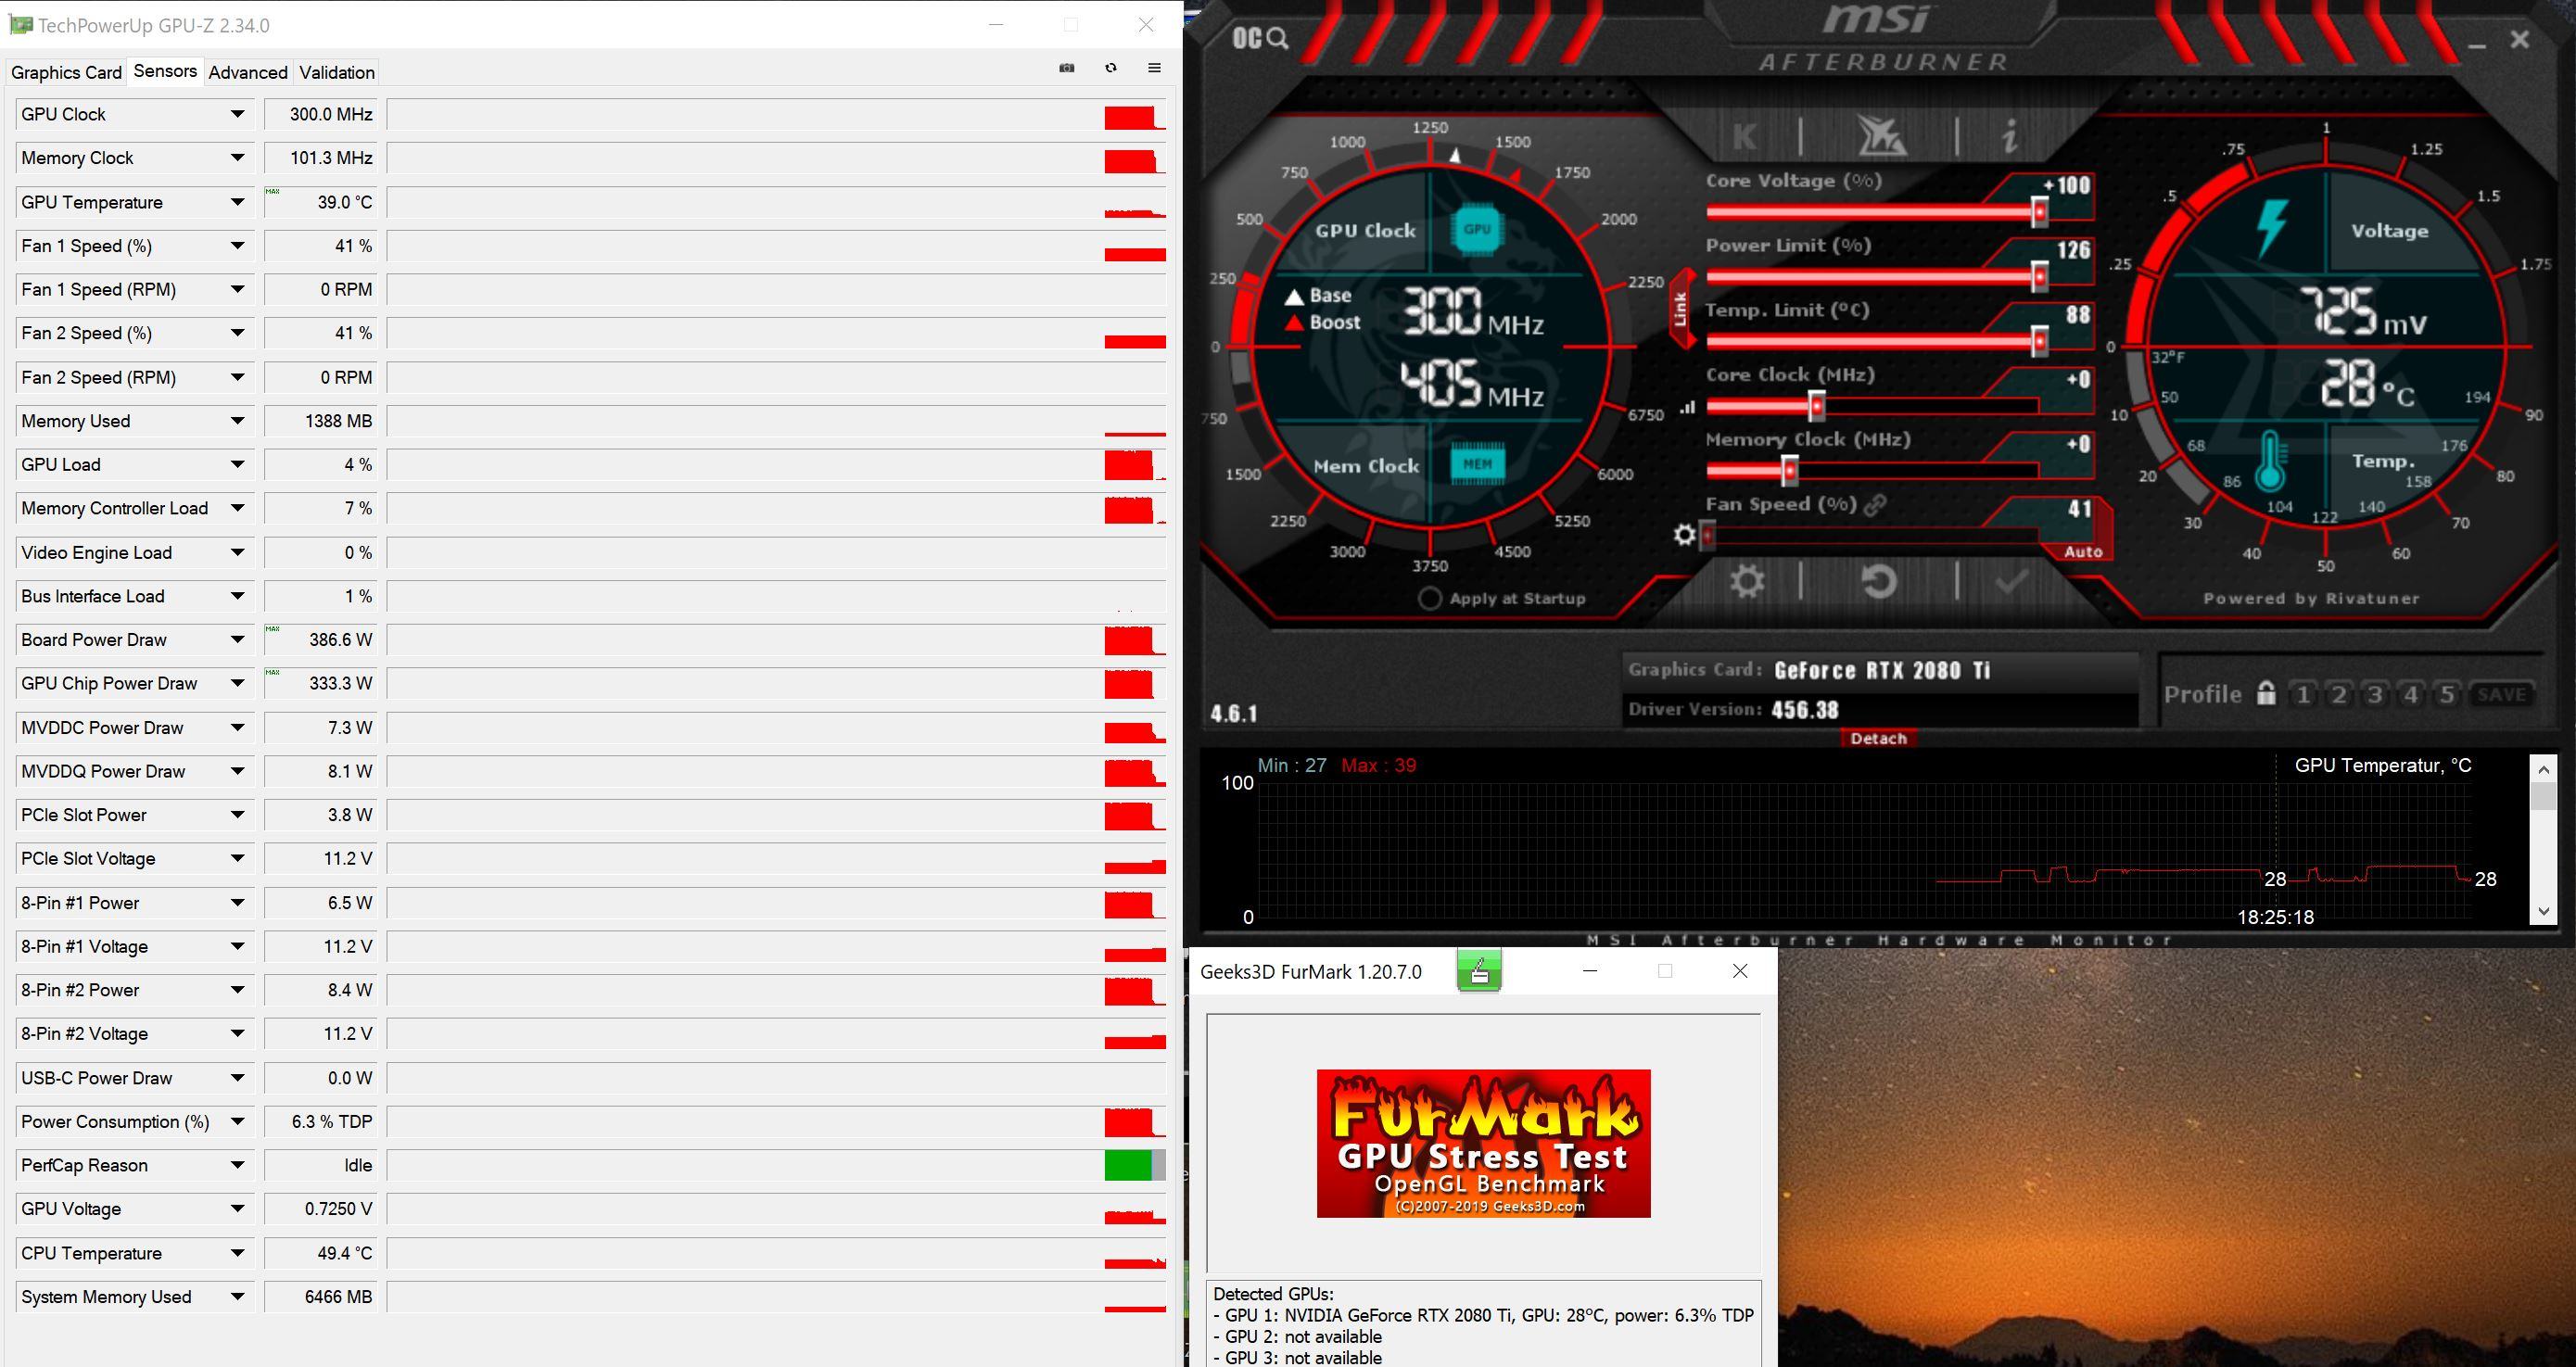The width and height of the screenshot is (2576, 1367).
Task: Click Fan Speed slider handle
Action: point(1709,536)
